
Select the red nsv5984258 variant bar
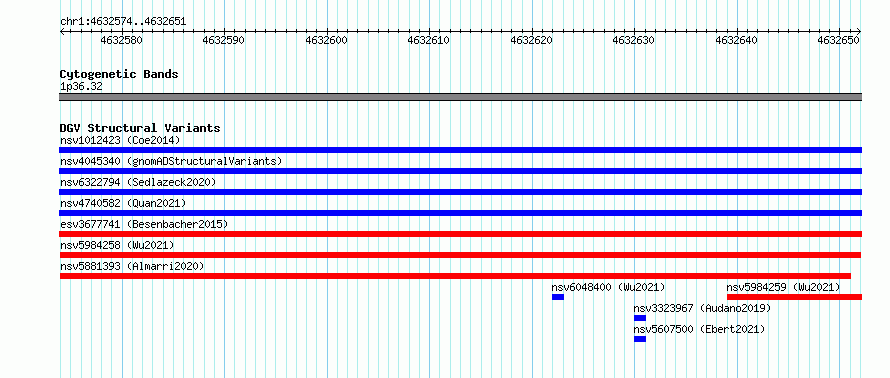(460, 255)
